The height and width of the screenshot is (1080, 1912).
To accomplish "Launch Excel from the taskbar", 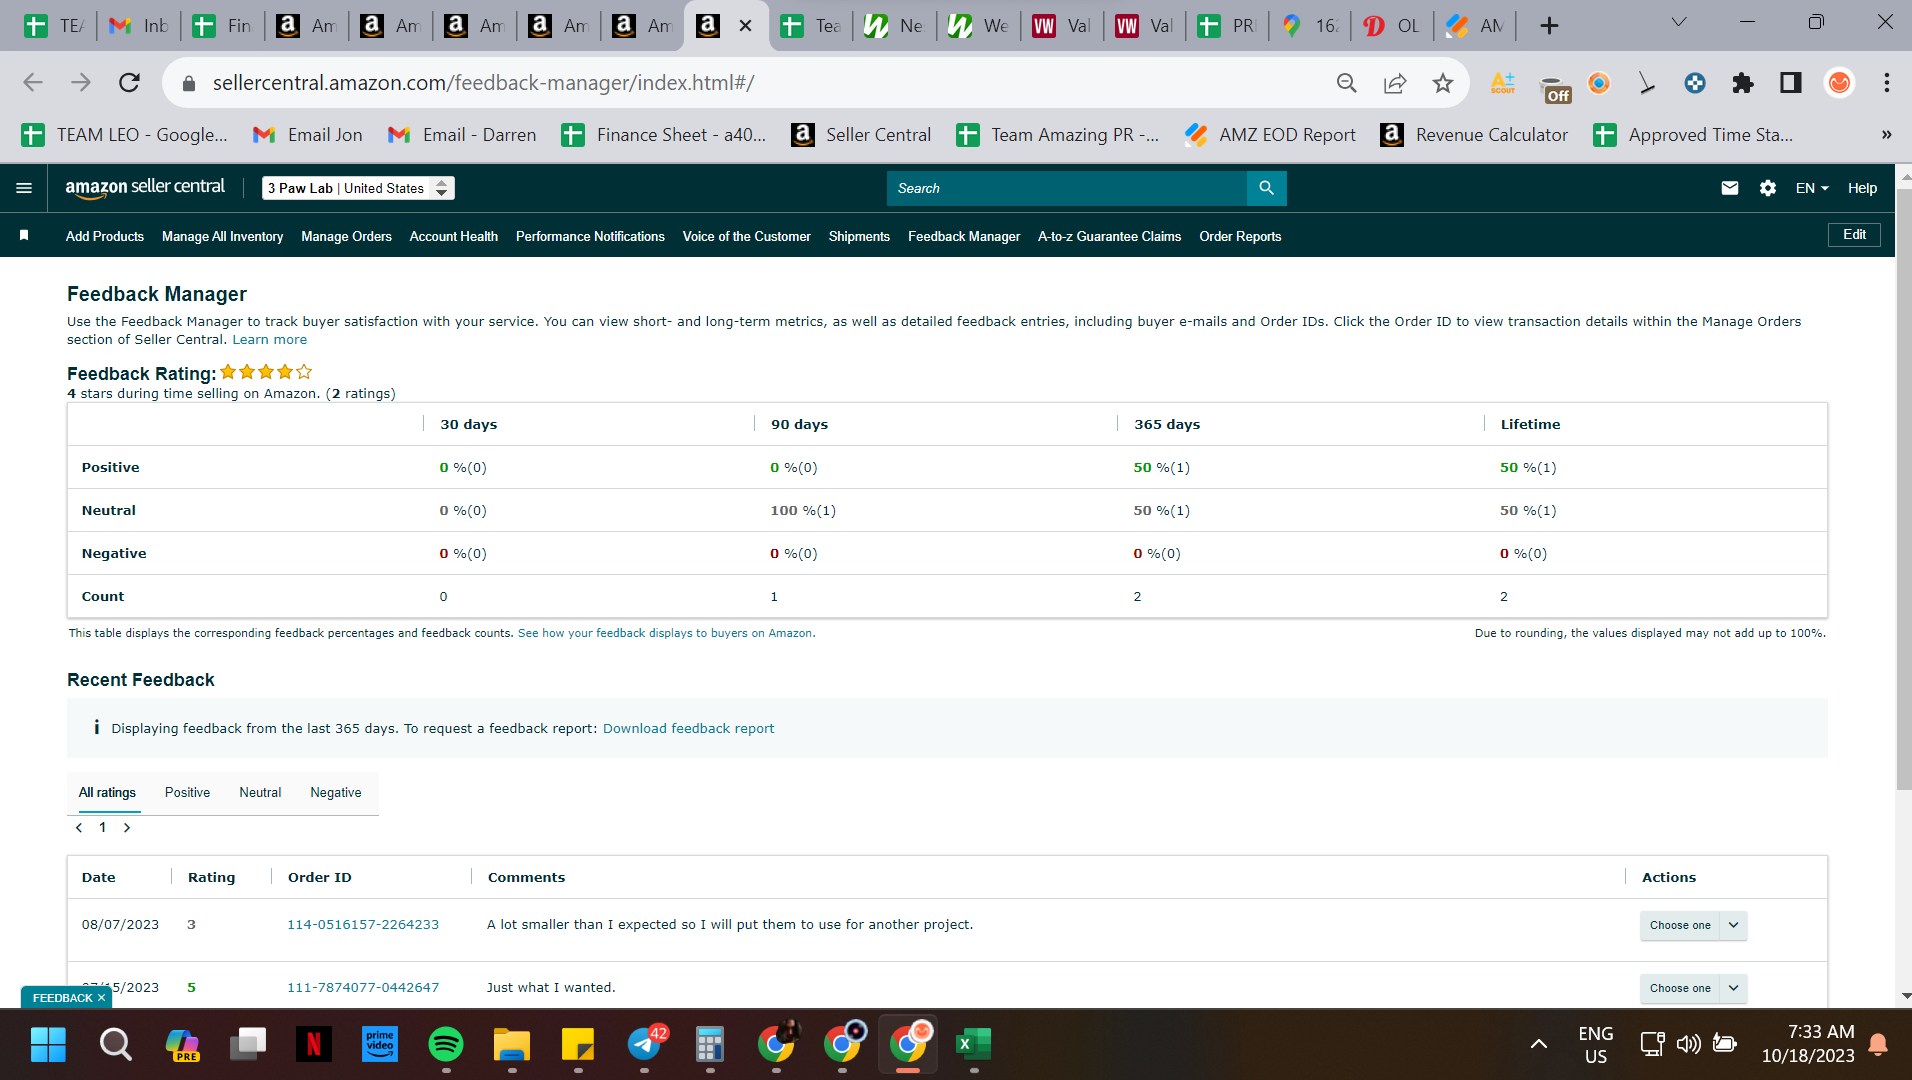I will (973, 1045).
